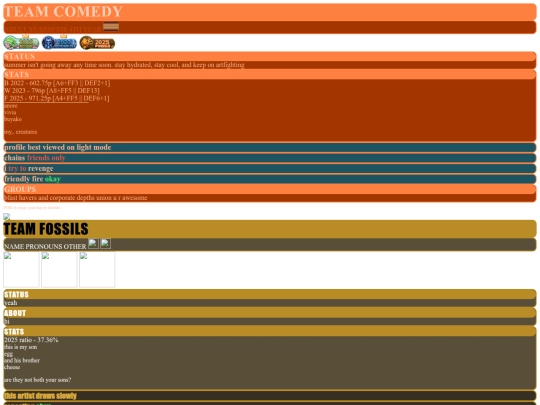Click the striped pride flag icon

click(111, 27)
